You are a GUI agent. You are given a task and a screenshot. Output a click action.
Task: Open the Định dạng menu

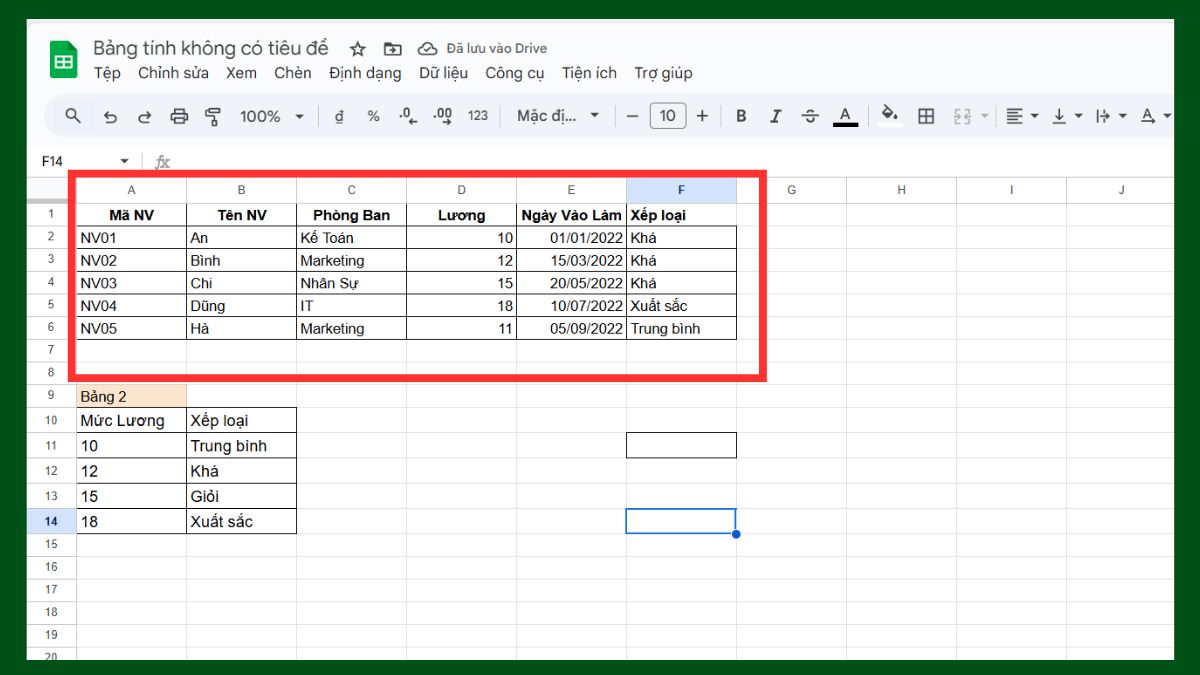pyautogui.click(x=365, y=72)
